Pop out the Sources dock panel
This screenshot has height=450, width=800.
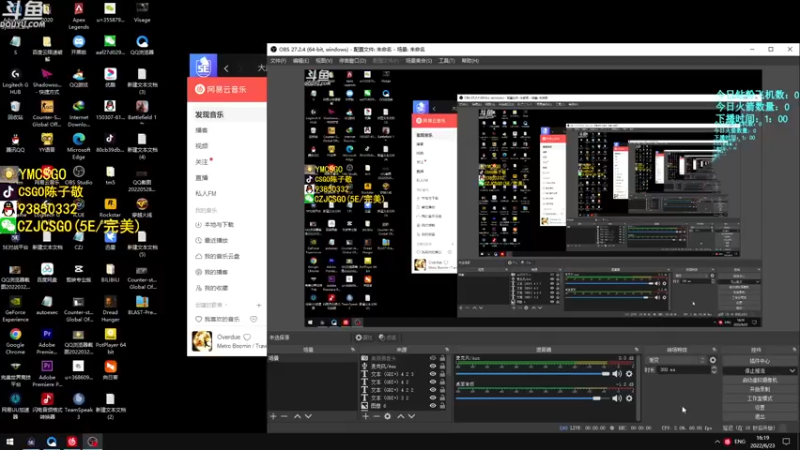coord(446,349)
